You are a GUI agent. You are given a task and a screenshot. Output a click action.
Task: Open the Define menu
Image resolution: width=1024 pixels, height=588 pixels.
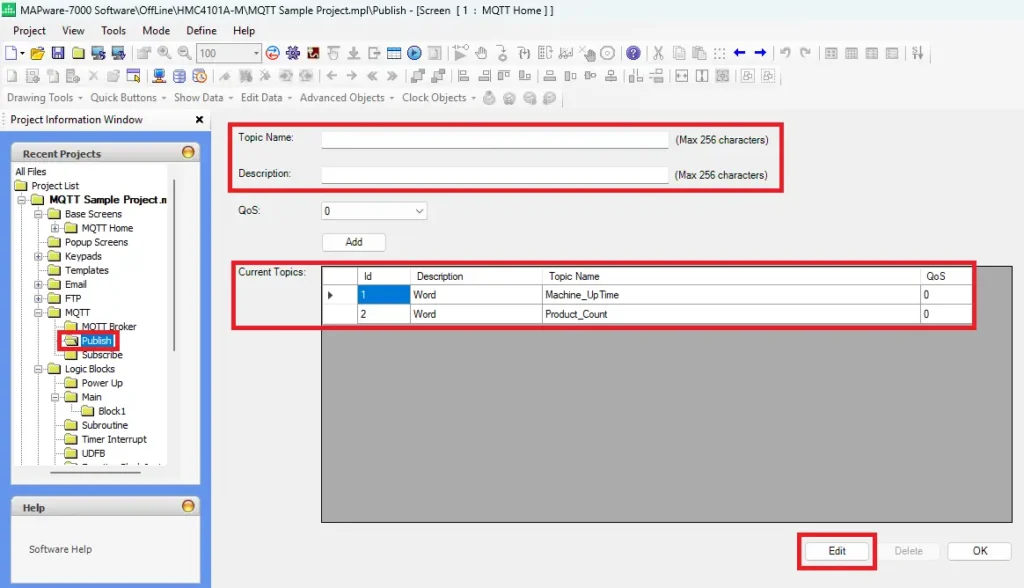200,30
